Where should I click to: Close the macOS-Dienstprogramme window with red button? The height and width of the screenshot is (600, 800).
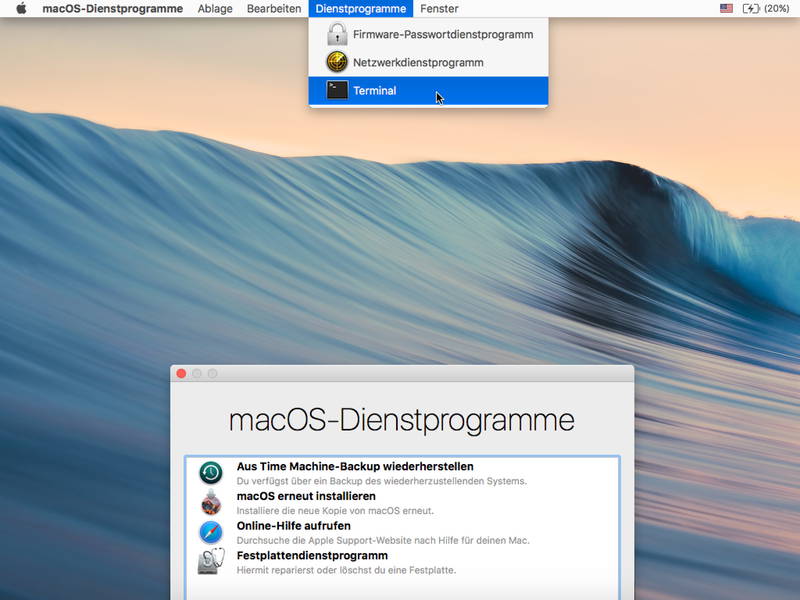coord(181,374)
